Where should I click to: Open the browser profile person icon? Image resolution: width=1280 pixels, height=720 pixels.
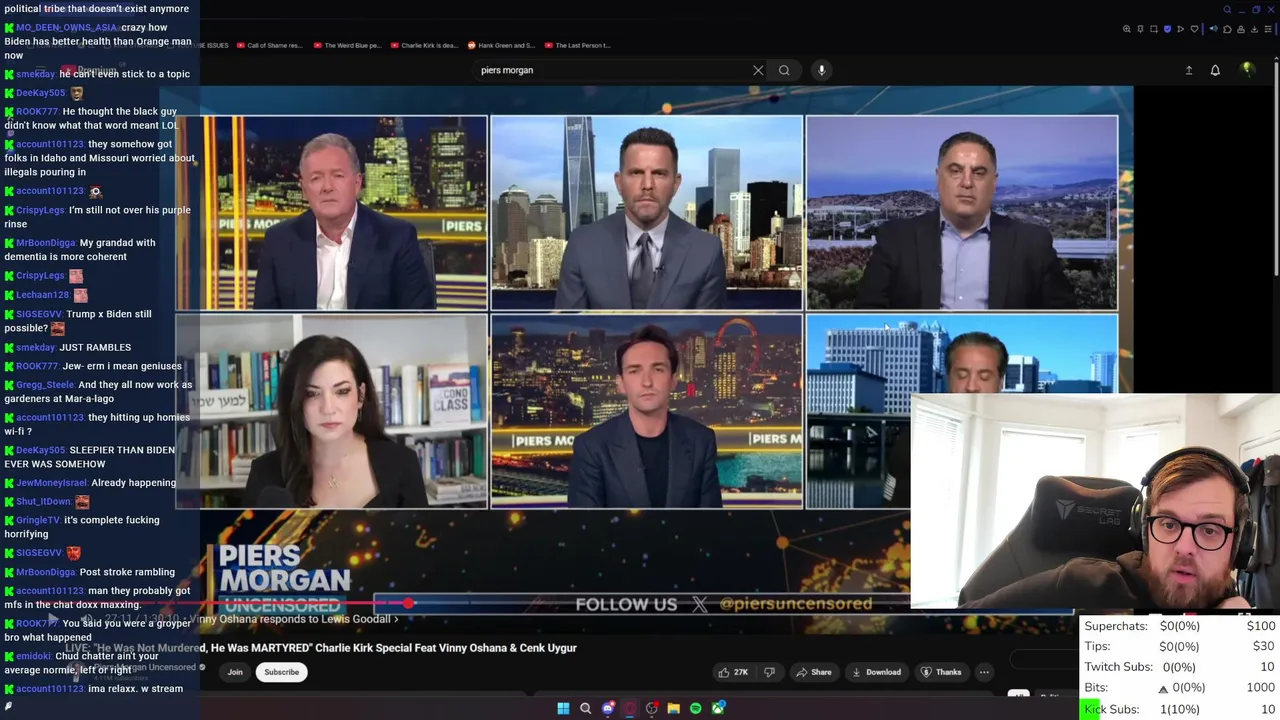pos(1241,29)
